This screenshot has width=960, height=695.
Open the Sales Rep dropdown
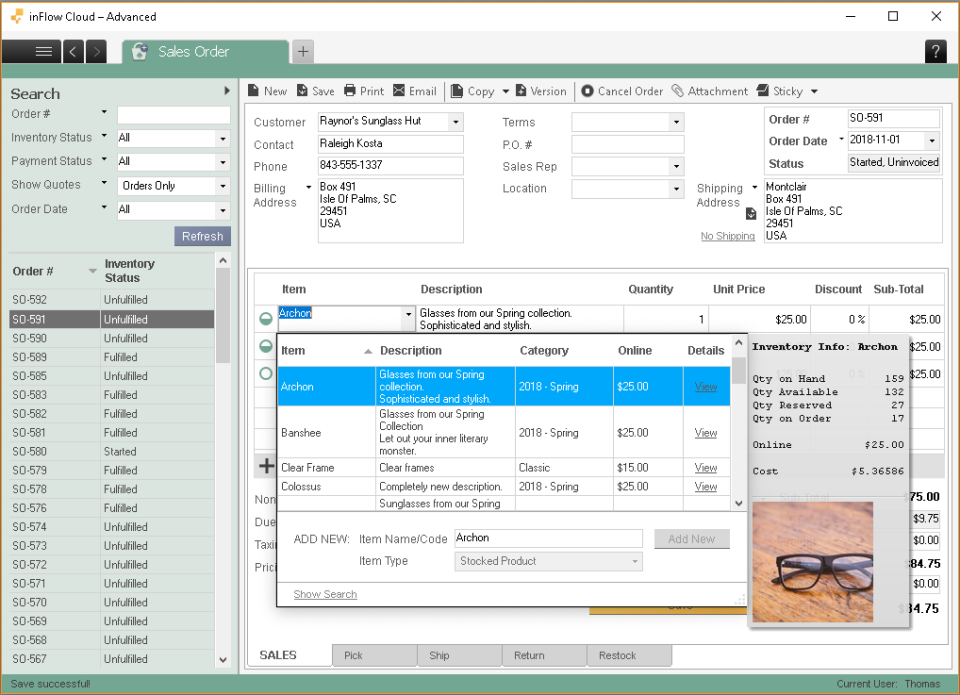click(676, 166)
